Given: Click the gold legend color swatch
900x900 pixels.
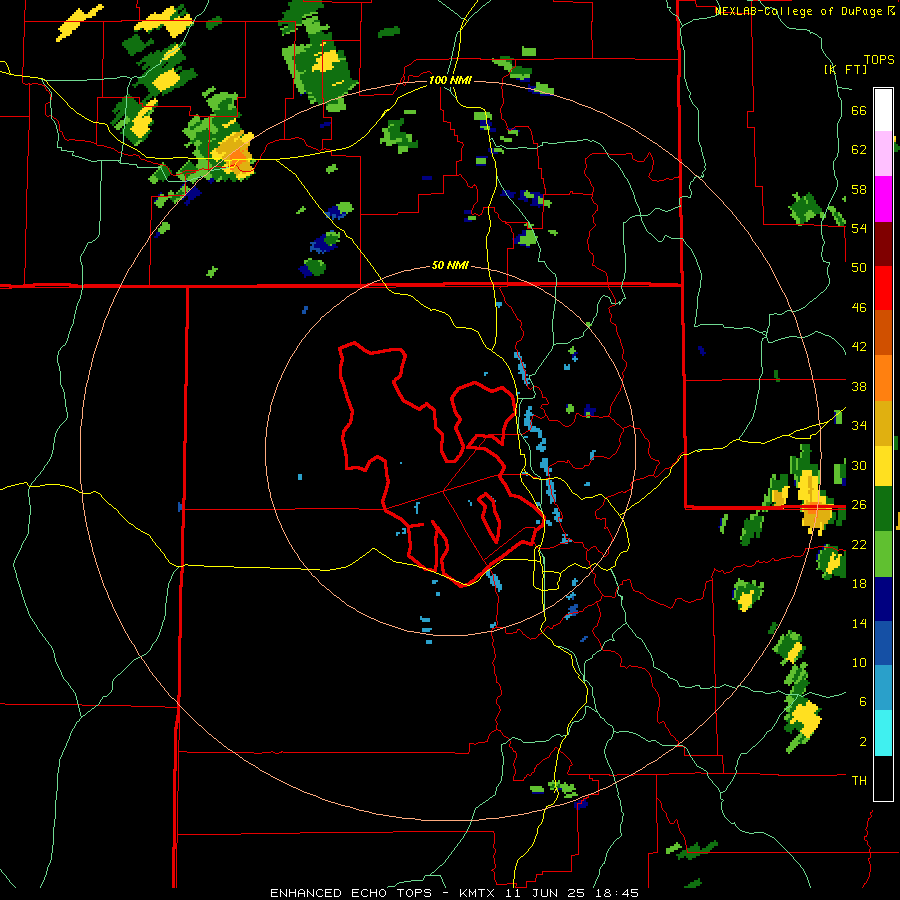Looking at the screenshot, I should 883,423.
